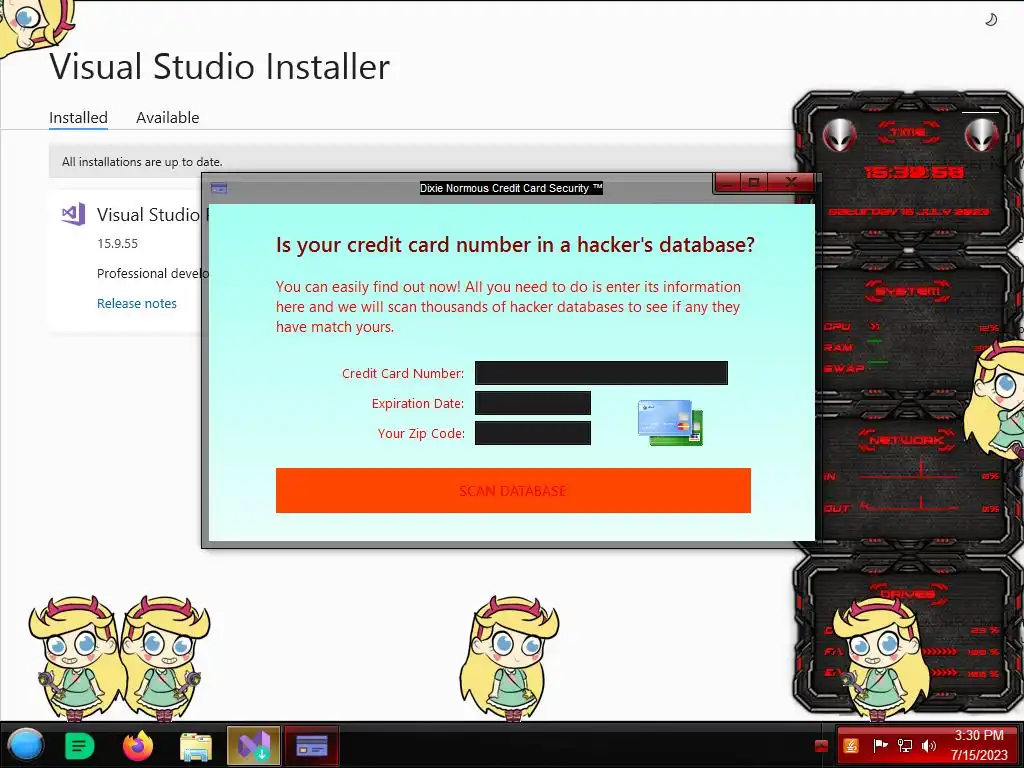1024x768 pixels.
Task: Click the version number 15.9.55
Action: point(118,243)
